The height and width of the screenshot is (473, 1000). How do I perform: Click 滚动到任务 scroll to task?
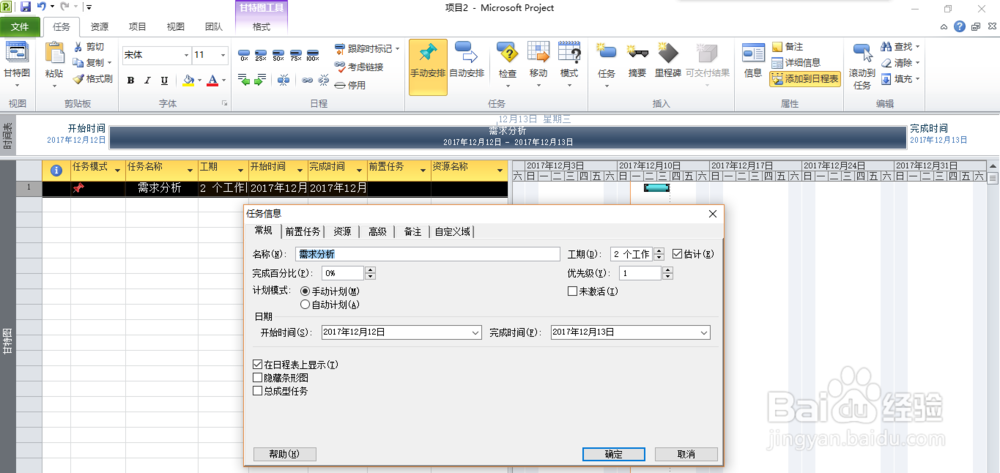coord(862,67)
